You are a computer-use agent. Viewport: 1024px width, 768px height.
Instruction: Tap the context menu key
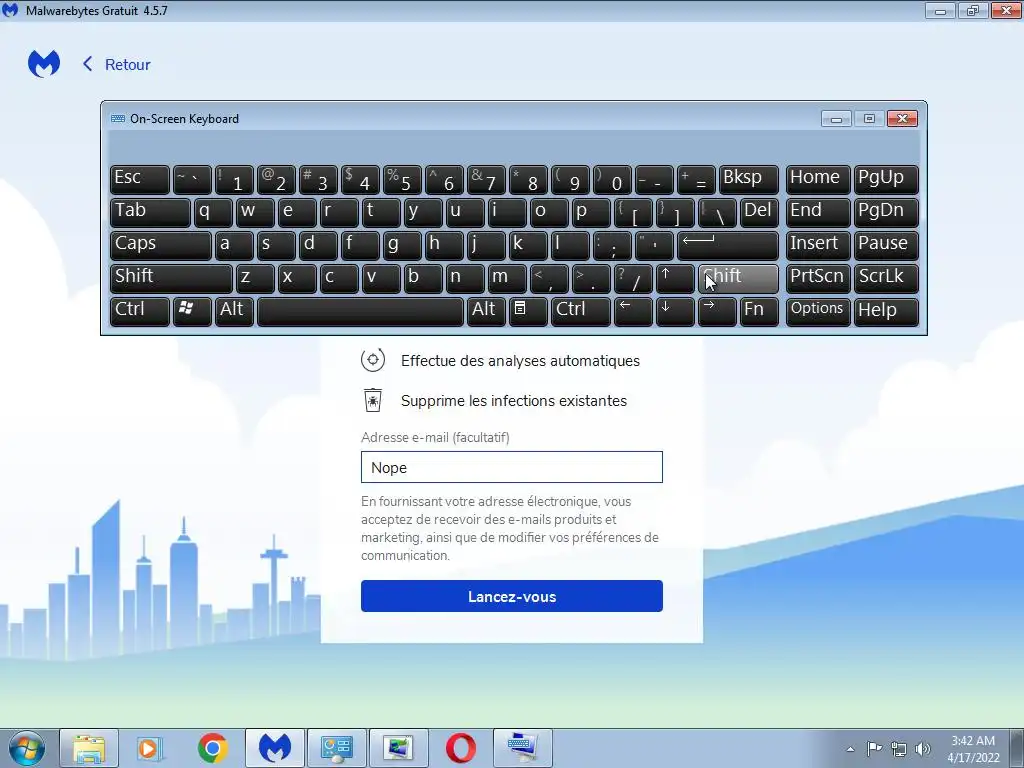pos(528,311)
